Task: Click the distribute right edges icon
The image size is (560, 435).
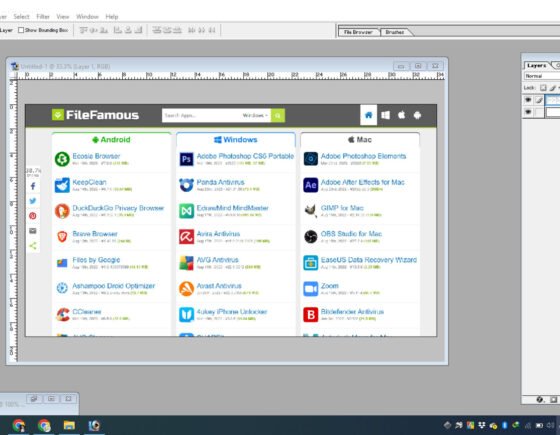Action: coord(212,30)
